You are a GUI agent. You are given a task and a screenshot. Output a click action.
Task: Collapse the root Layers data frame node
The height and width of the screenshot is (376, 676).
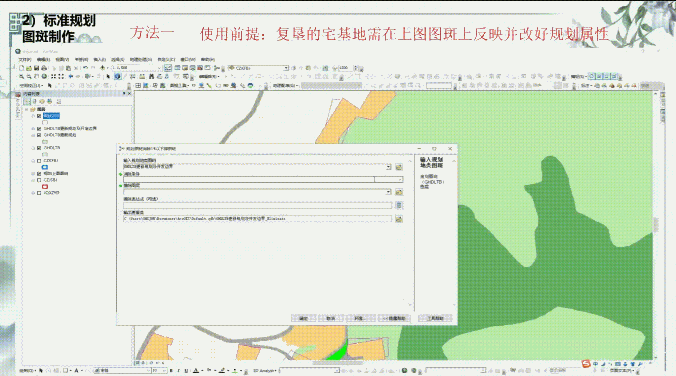27,110
